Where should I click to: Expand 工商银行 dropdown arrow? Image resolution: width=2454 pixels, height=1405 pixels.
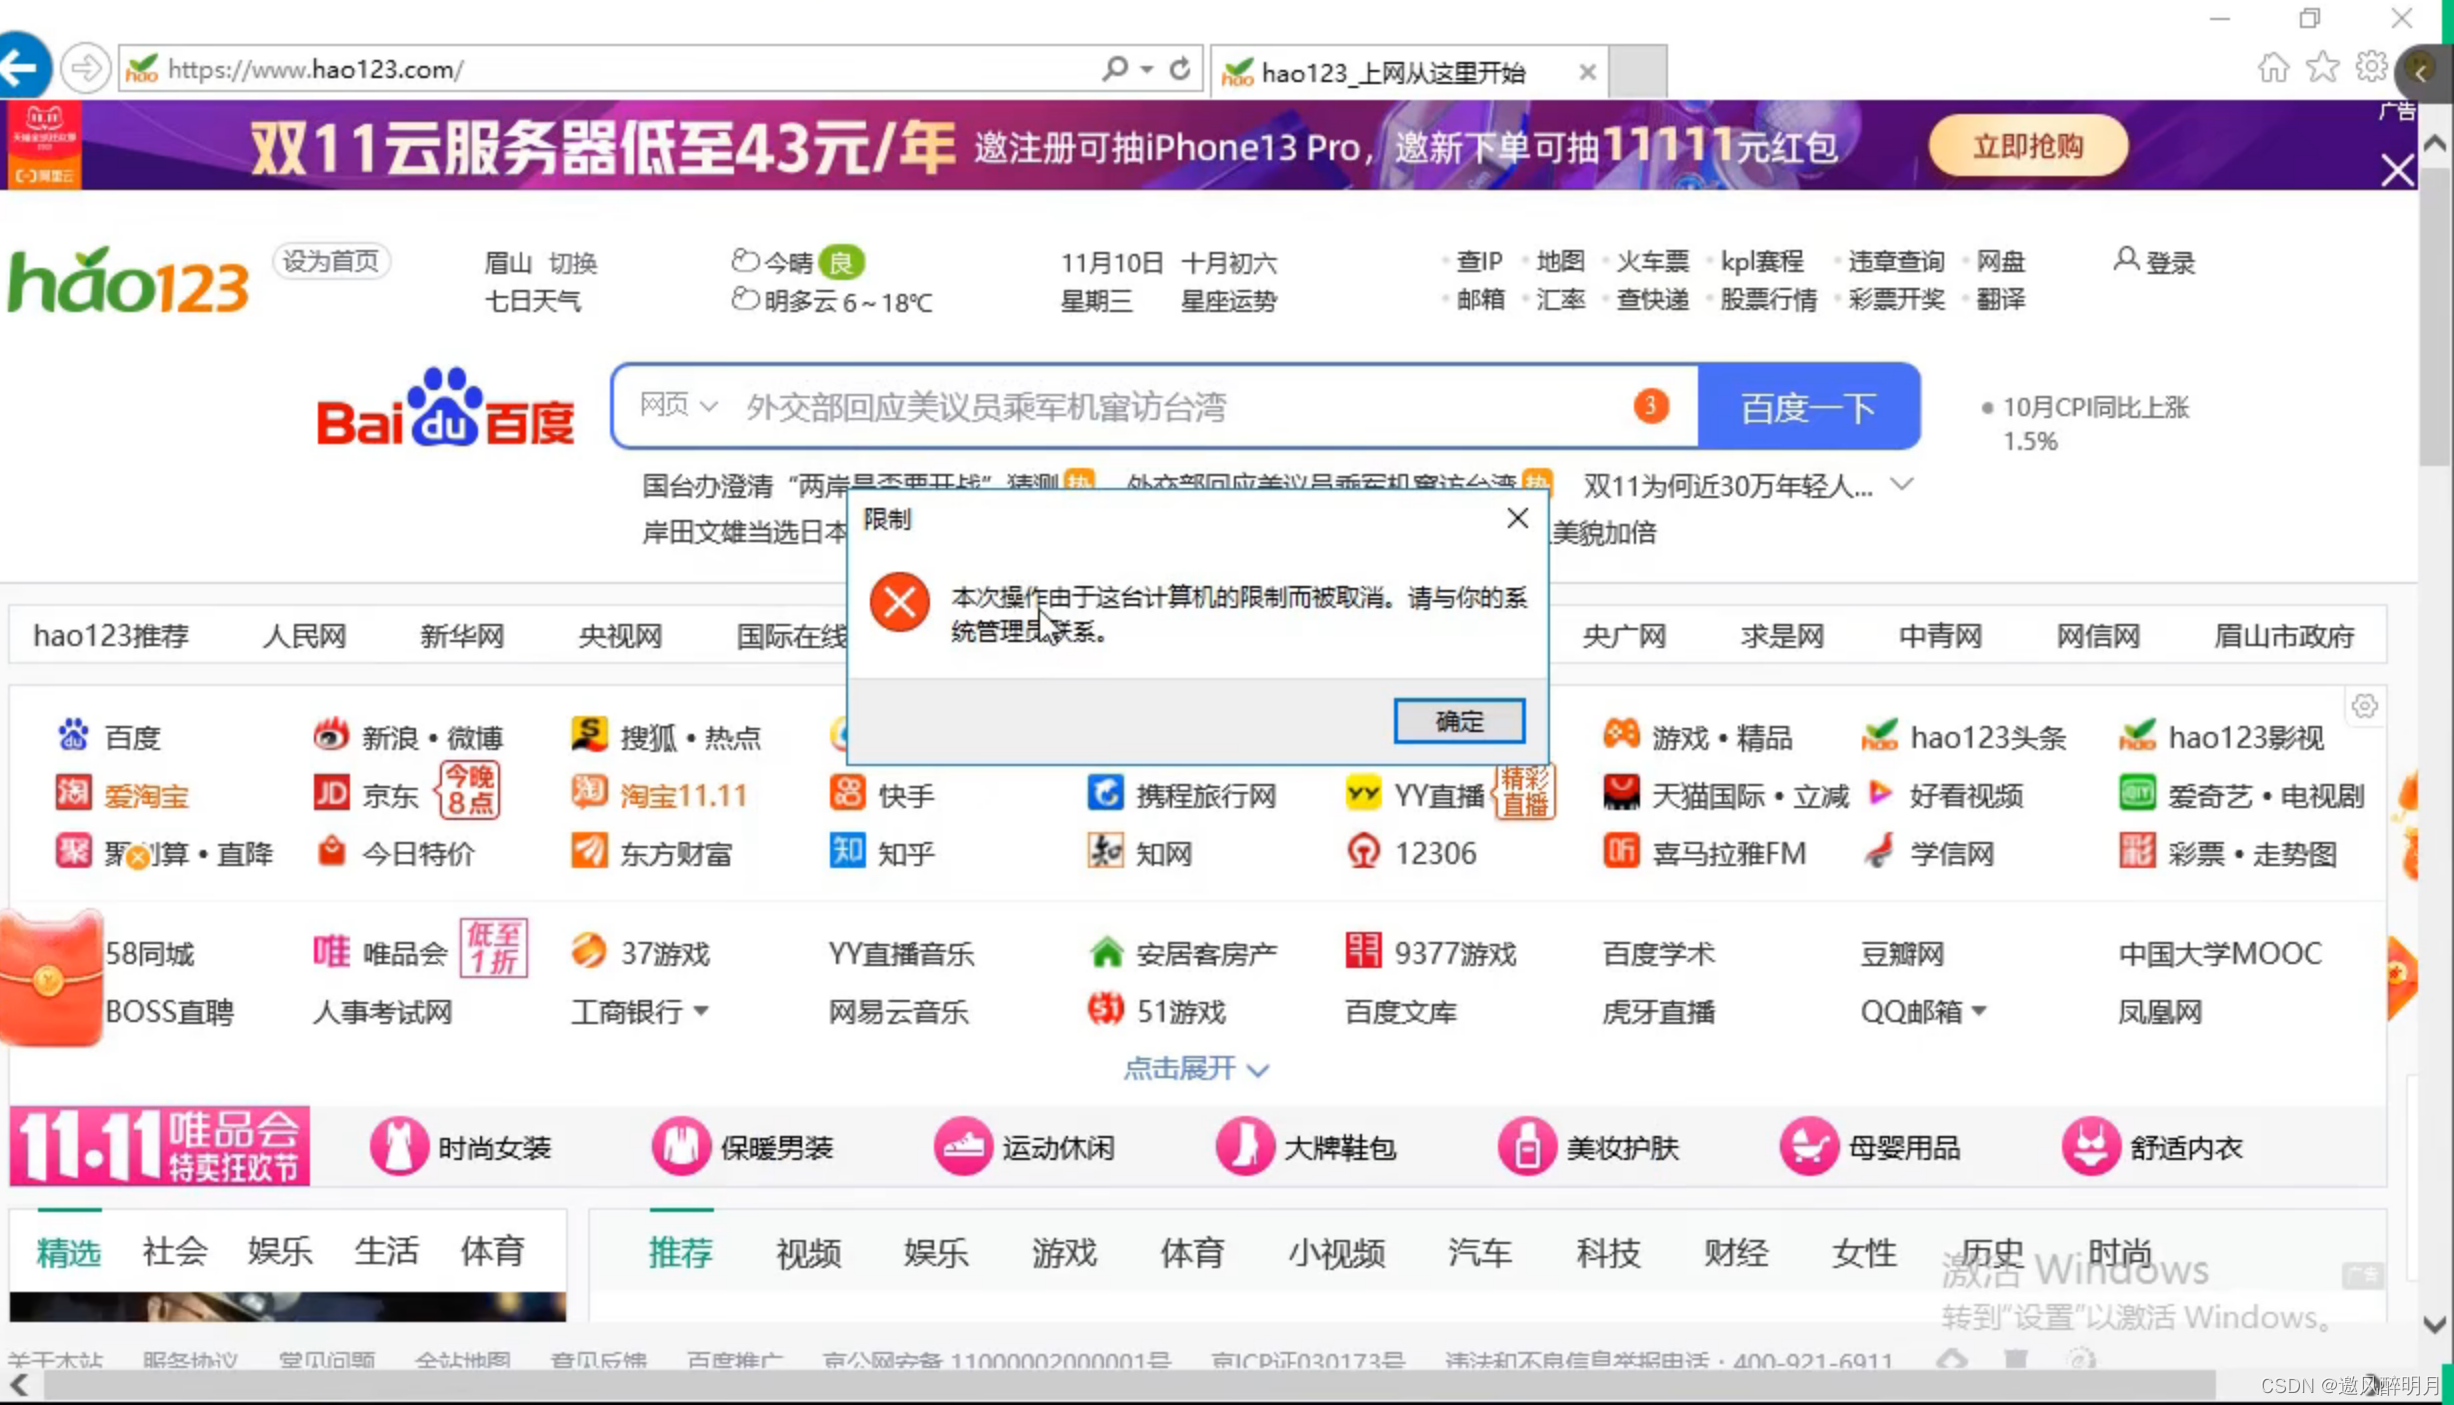(701, 1011)
